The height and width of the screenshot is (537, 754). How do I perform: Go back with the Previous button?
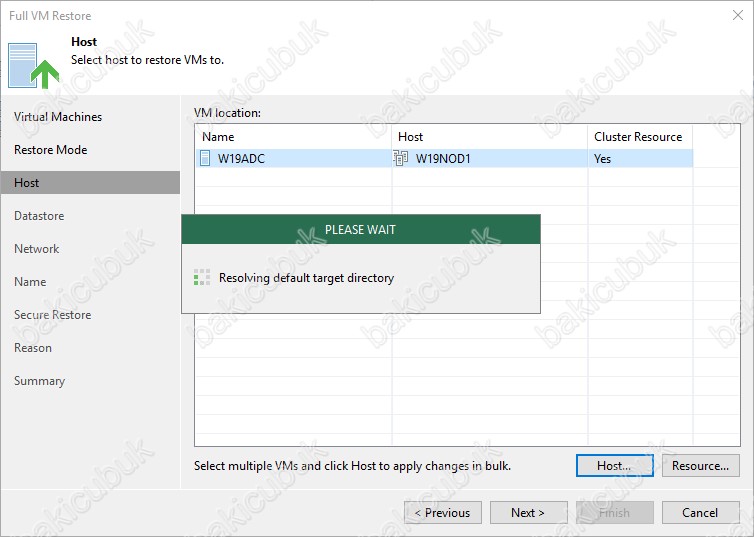443,512
